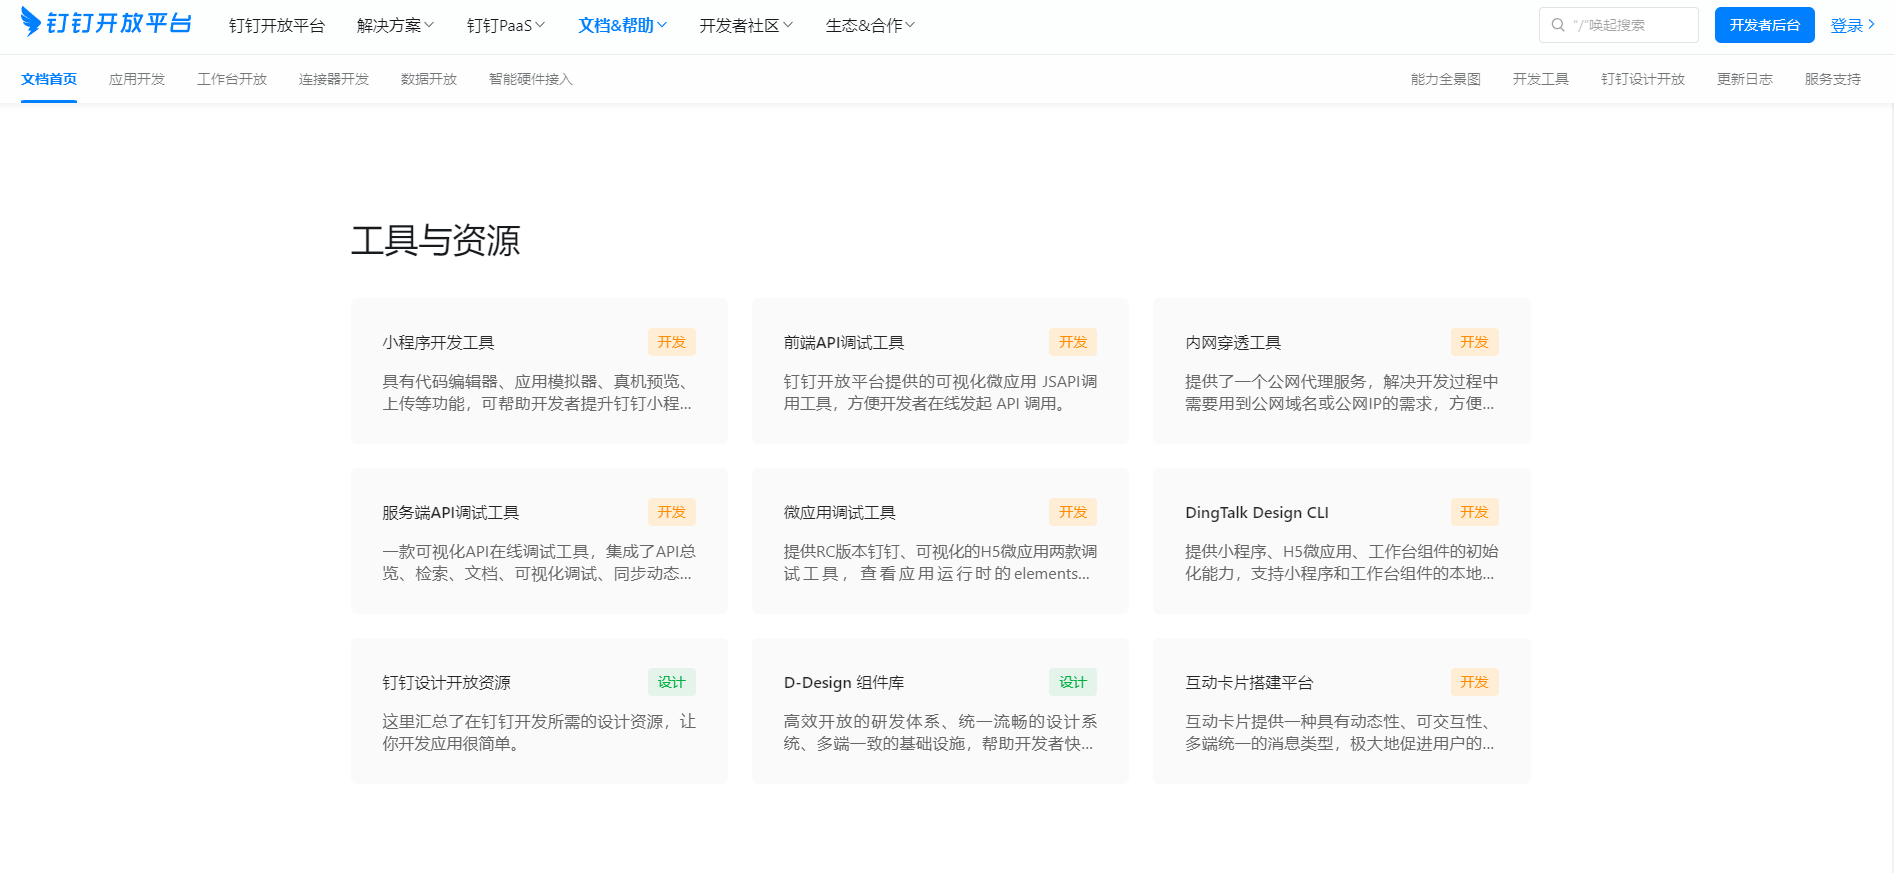1894x873 pixels.
Task: Click the arrow next to 登录
Action: tap(1871, 25)
